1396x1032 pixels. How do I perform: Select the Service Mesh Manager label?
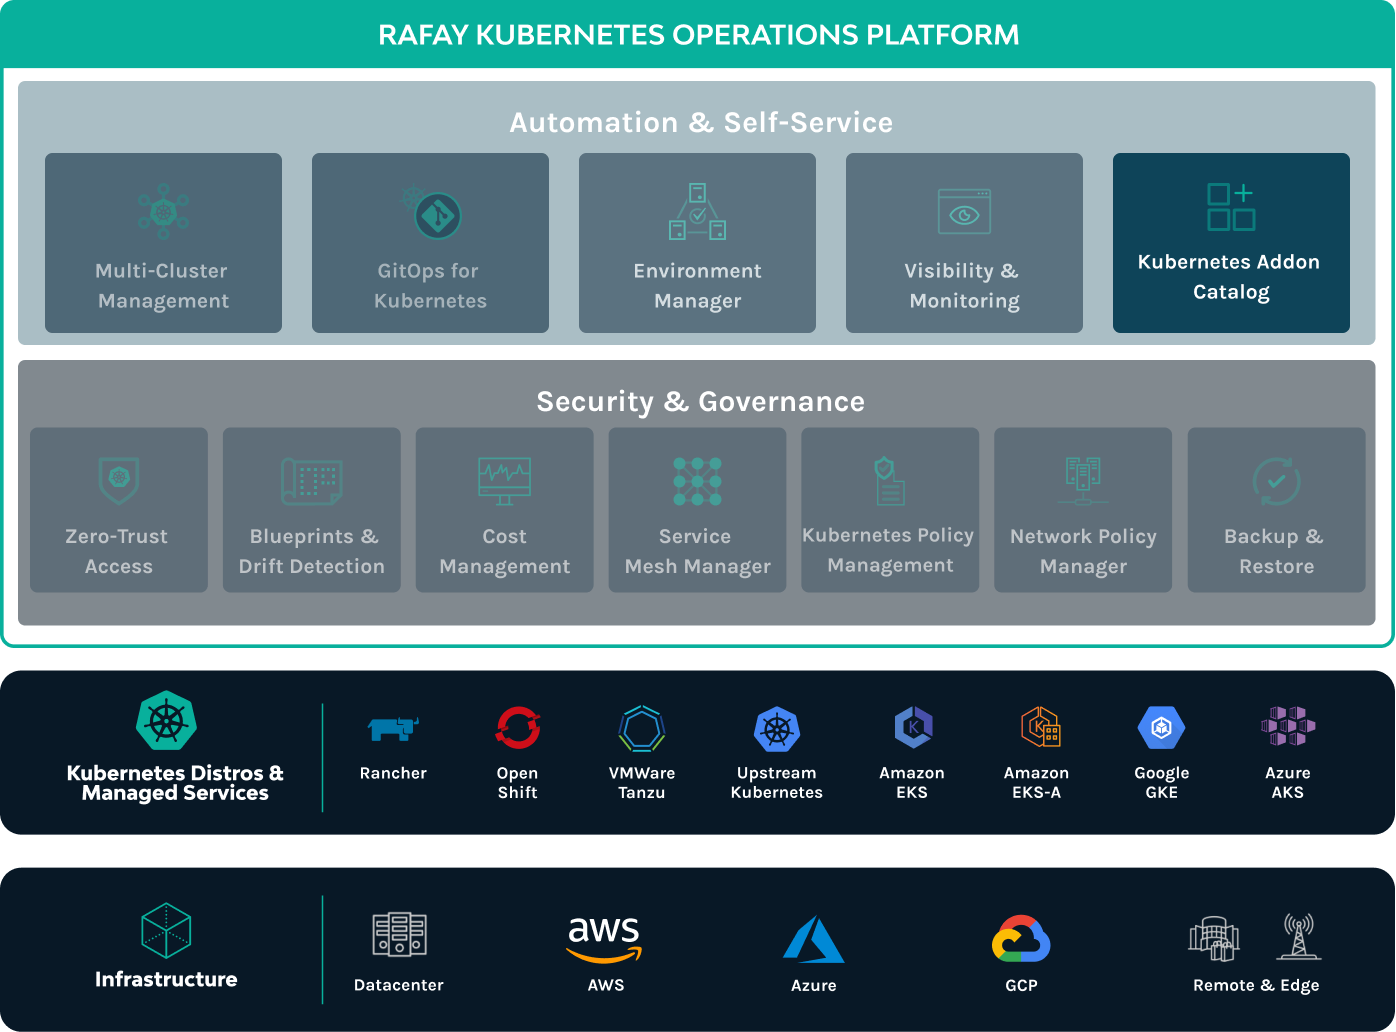coord(698,551)
